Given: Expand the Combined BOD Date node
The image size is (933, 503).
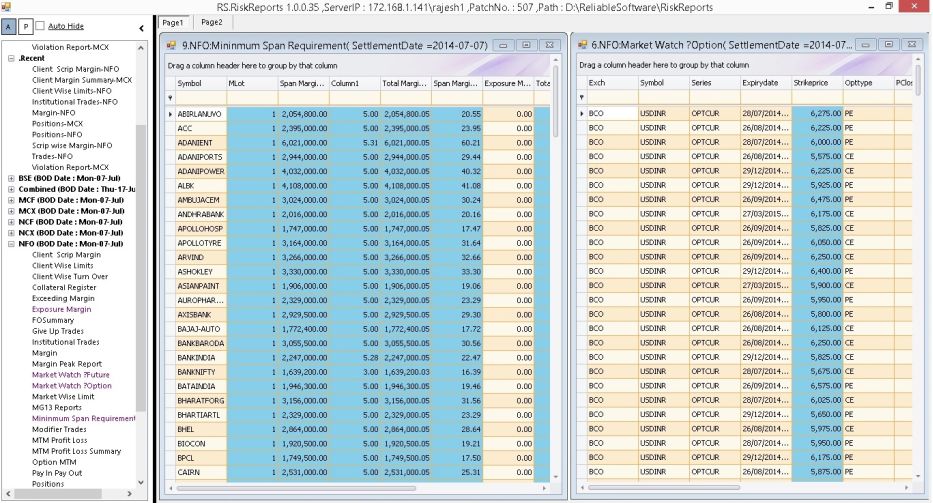Looking at the screenshot, I should pos(11,189).
